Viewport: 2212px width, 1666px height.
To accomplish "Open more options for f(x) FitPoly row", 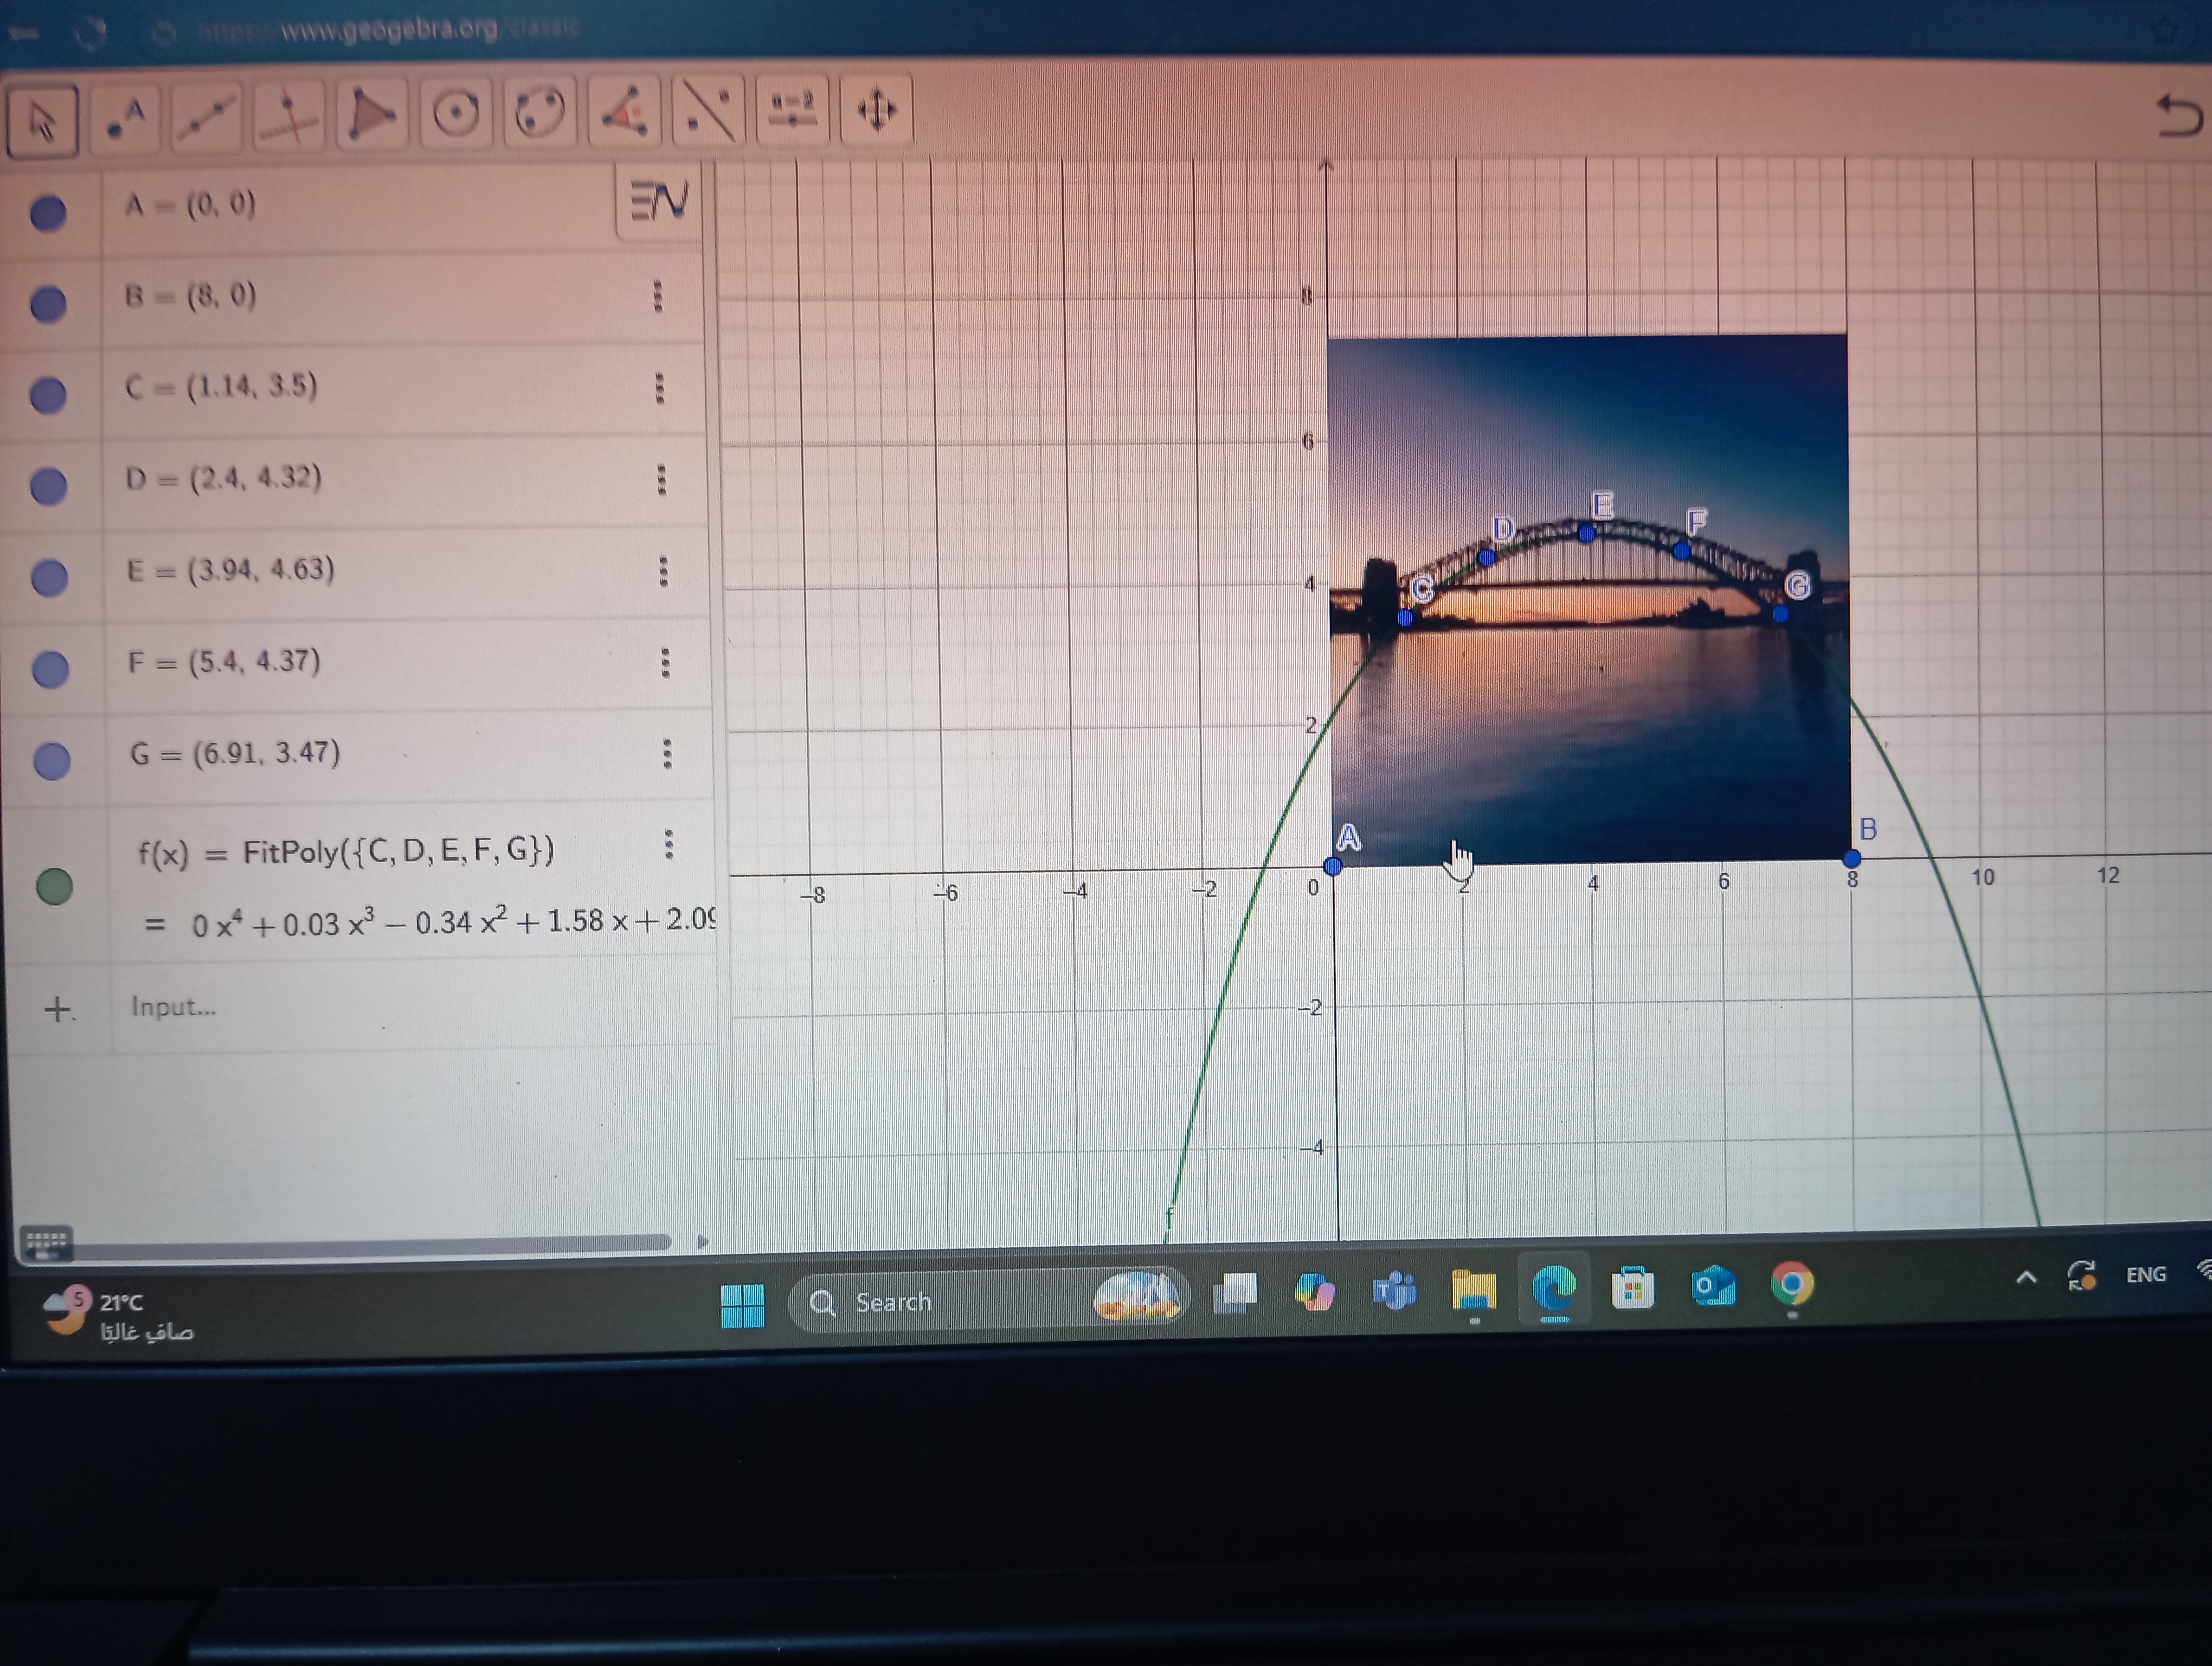I will pyautogui.click(x=669, y=845).
